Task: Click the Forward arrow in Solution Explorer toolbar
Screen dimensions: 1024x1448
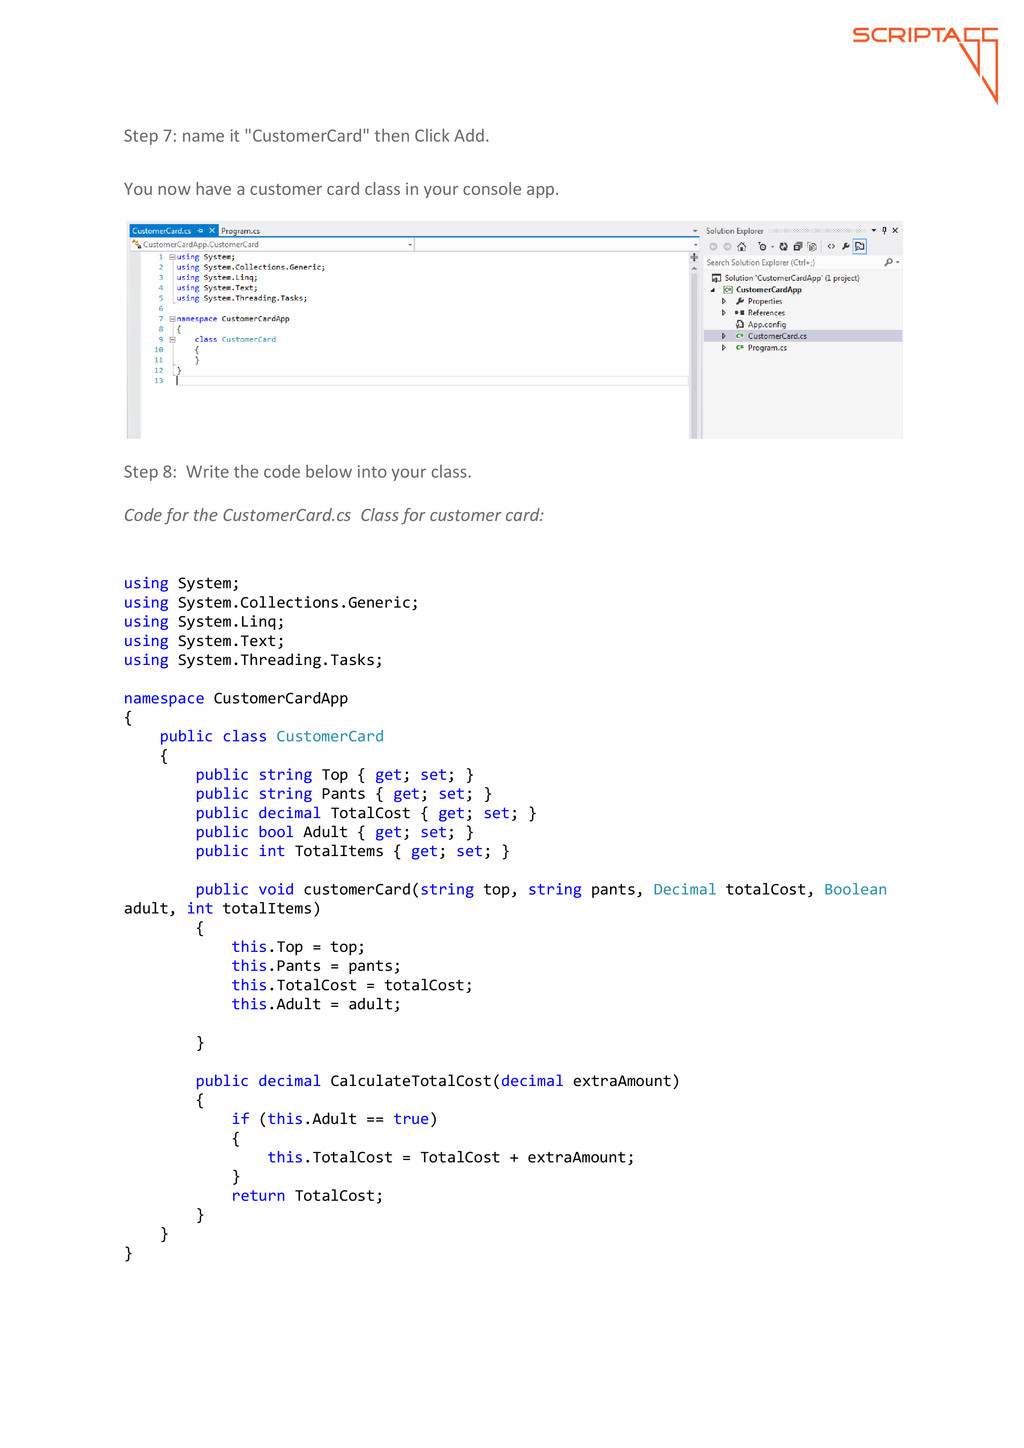Action: [727, 246]
